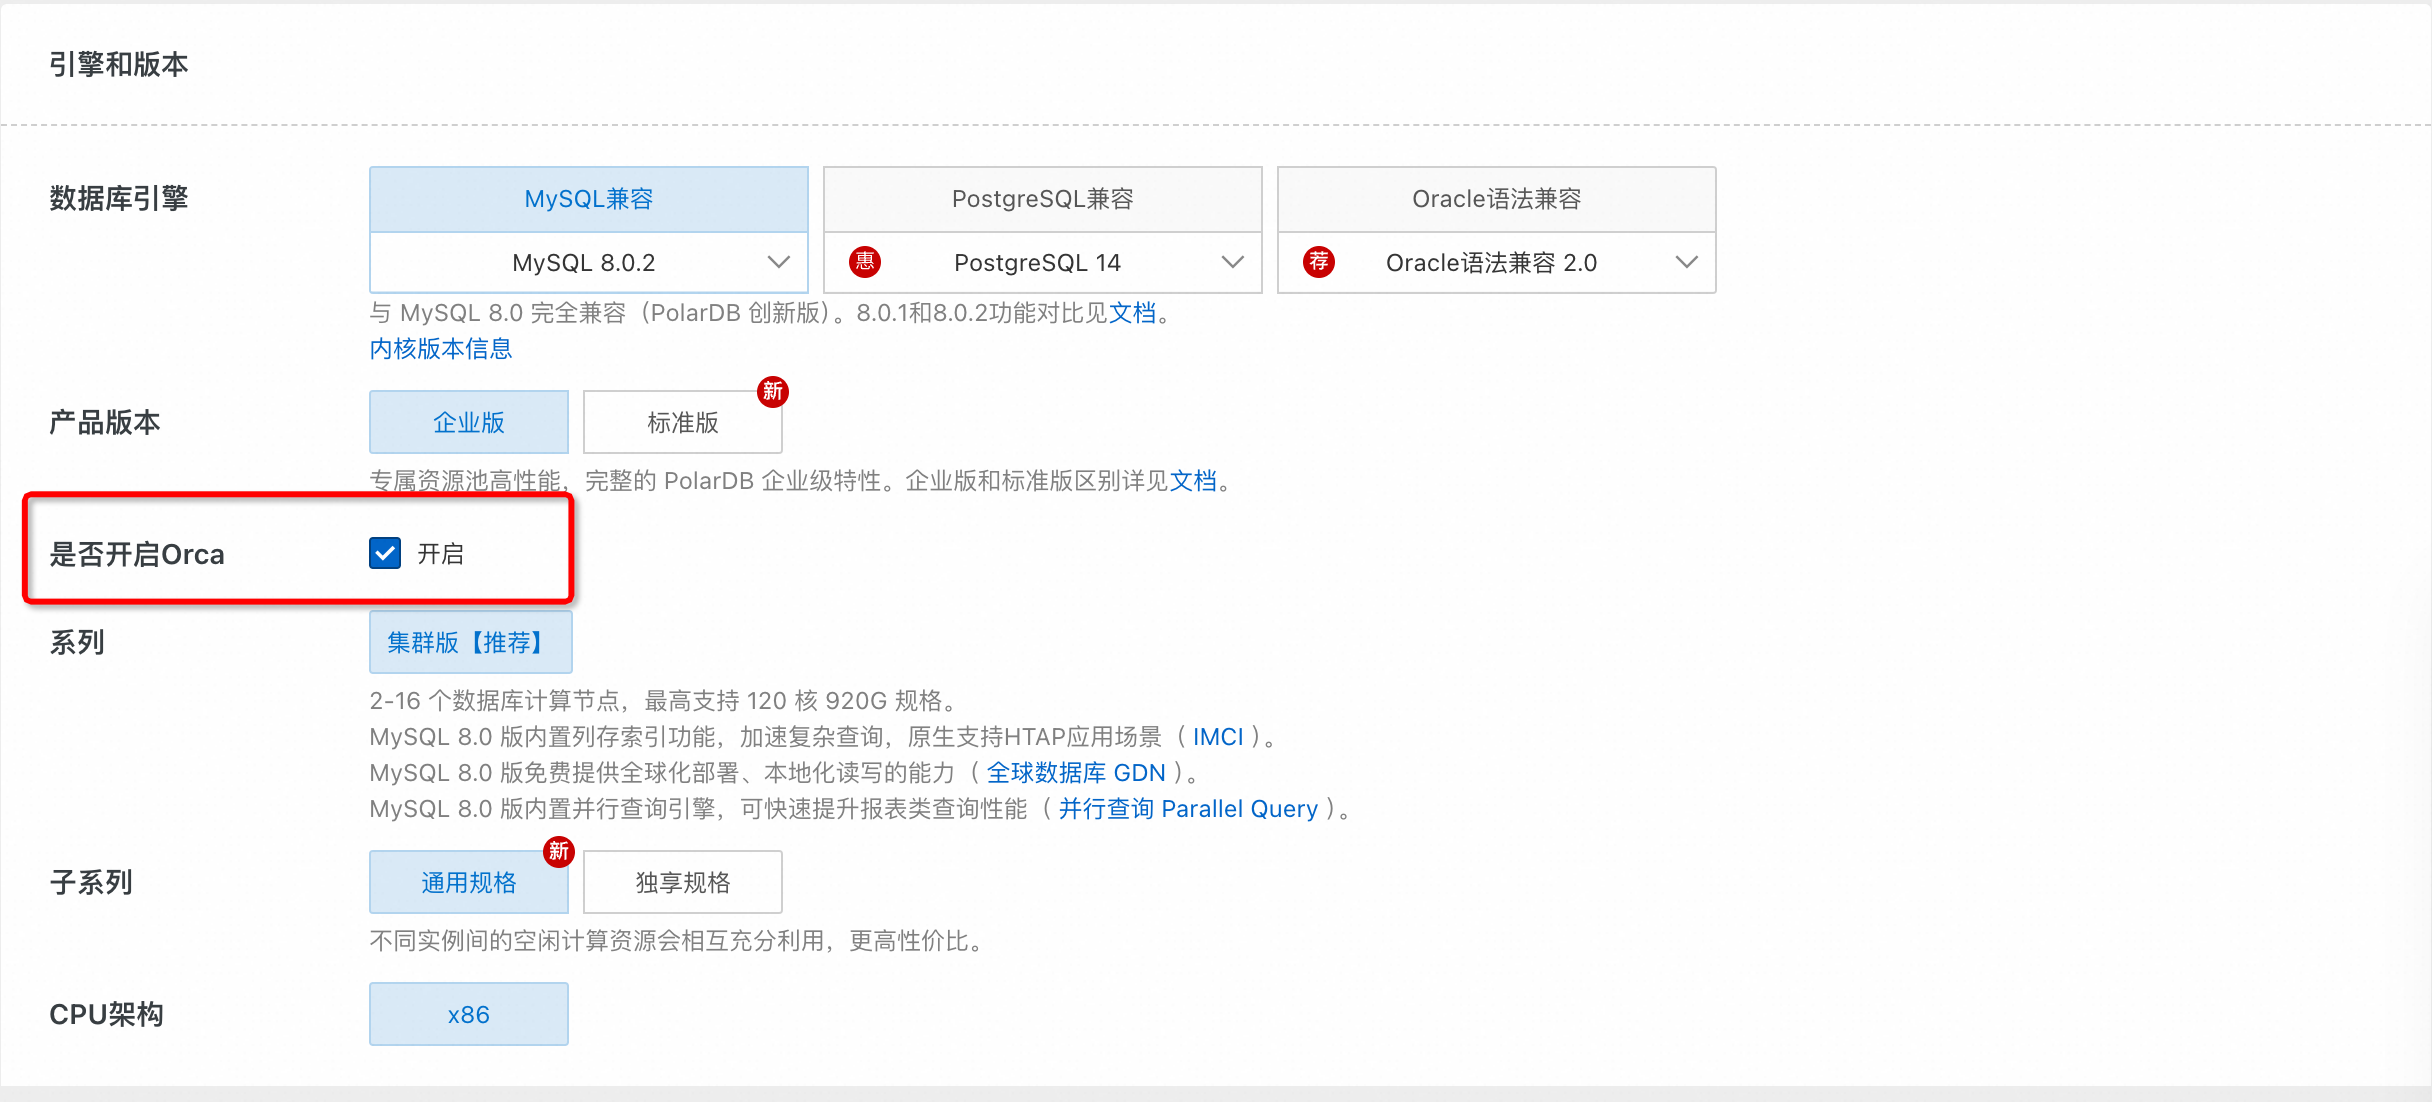This screenshot has height=1102, width=2432.
Task: Toggle the 开启 Orca checkbox
Action: click(x=385, y=553)
